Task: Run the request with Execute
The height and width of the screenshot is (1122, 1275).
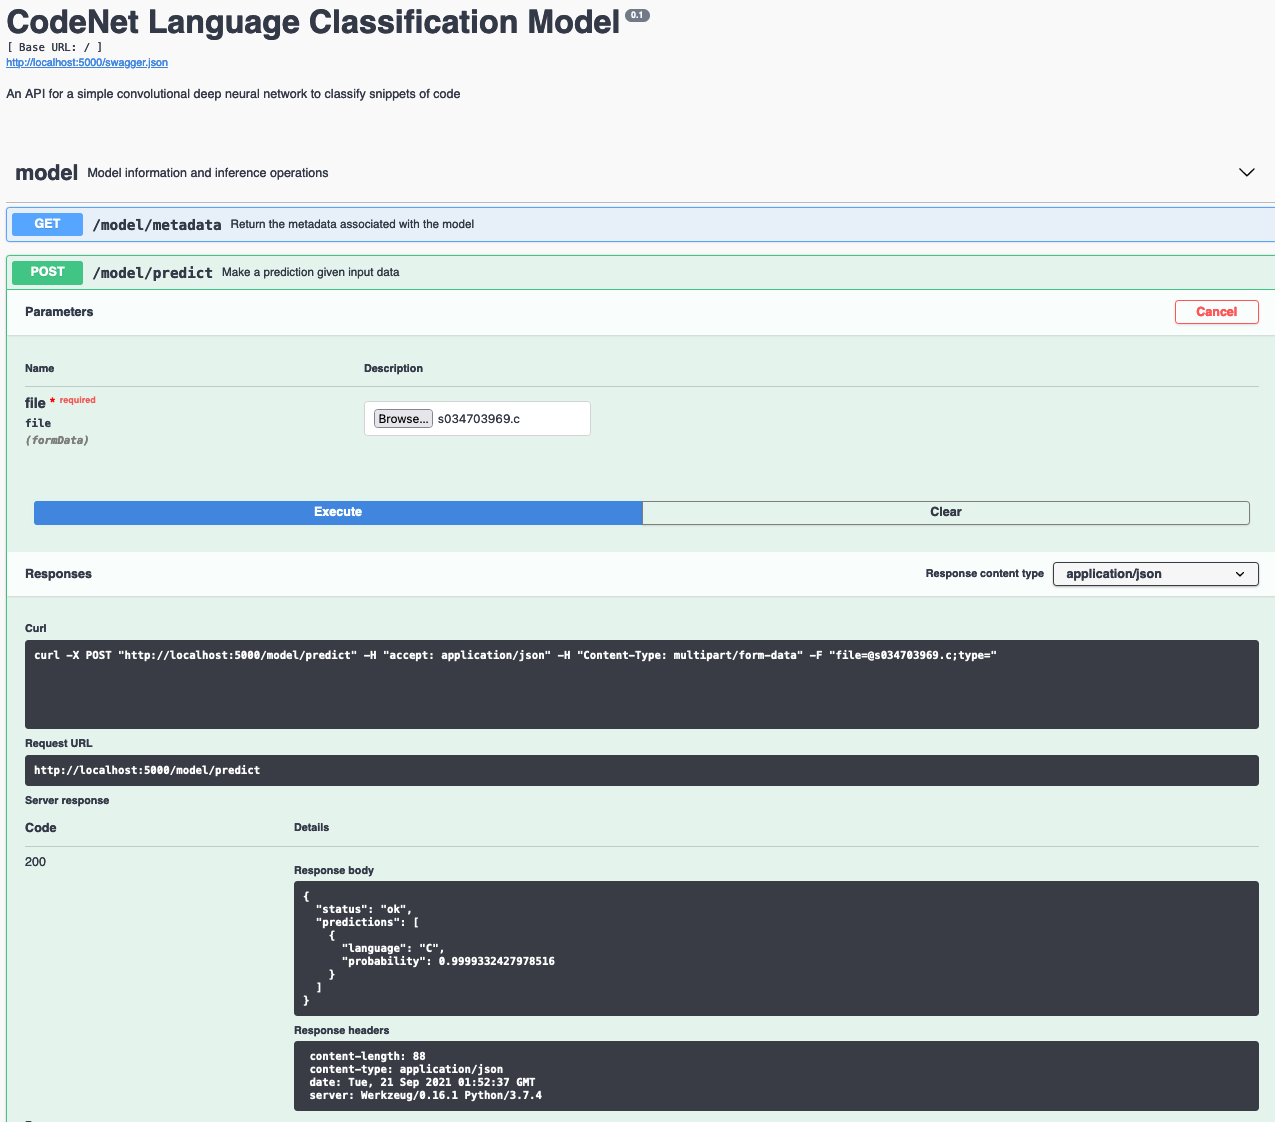Action: pos(338,512)
